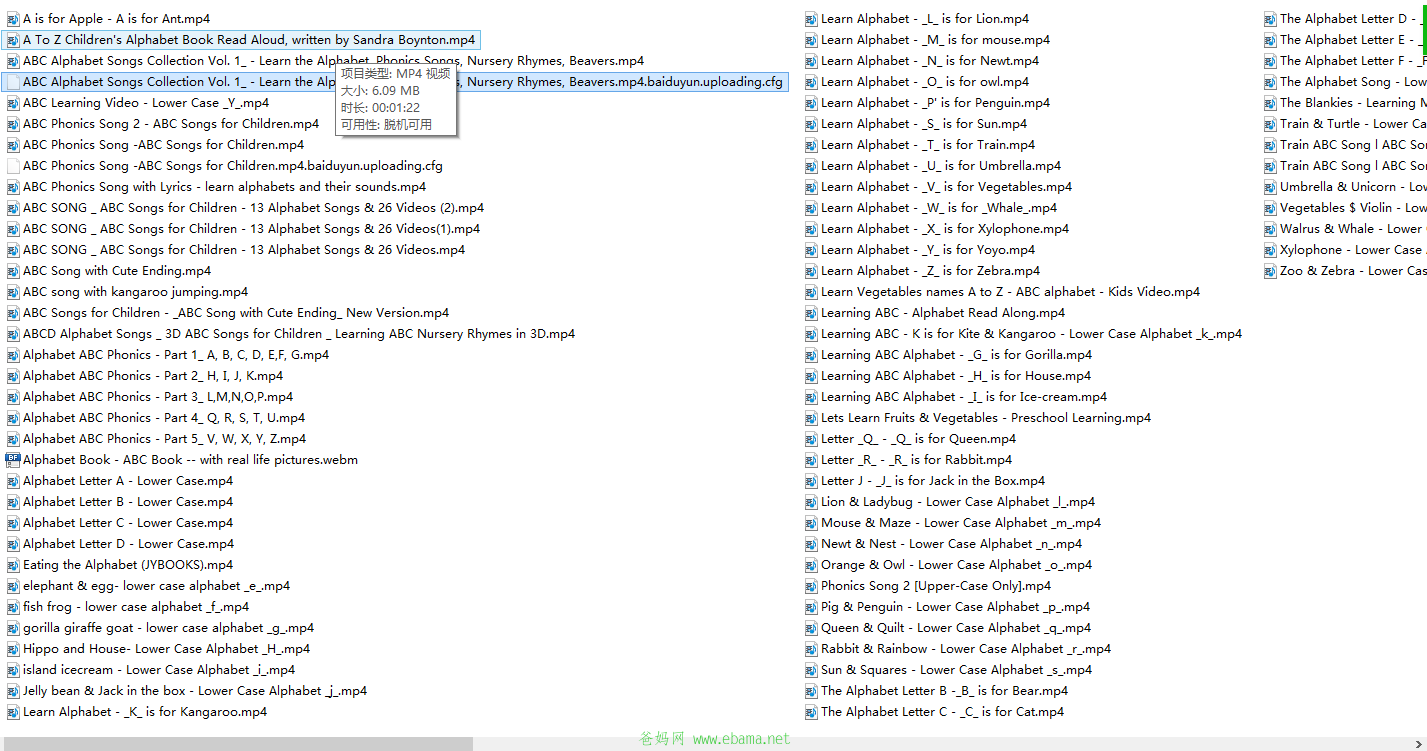Select 'ABCD Alphabet Songs _ 3D ABC Songs for Children' file
The image size is (1427, 751).
pyautogui.click(x=299, y=334)
